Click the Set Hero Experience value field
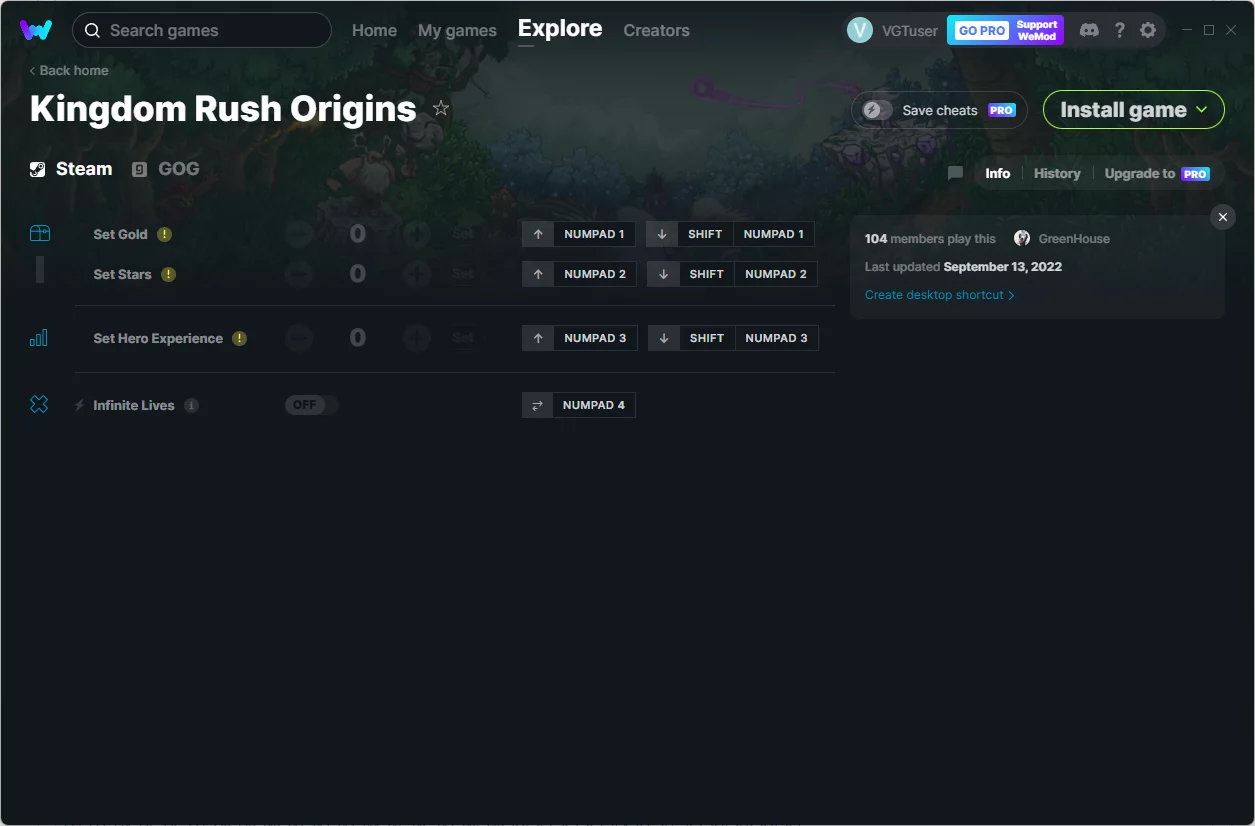The image size is (1255, 826). [x=358, y=338]
